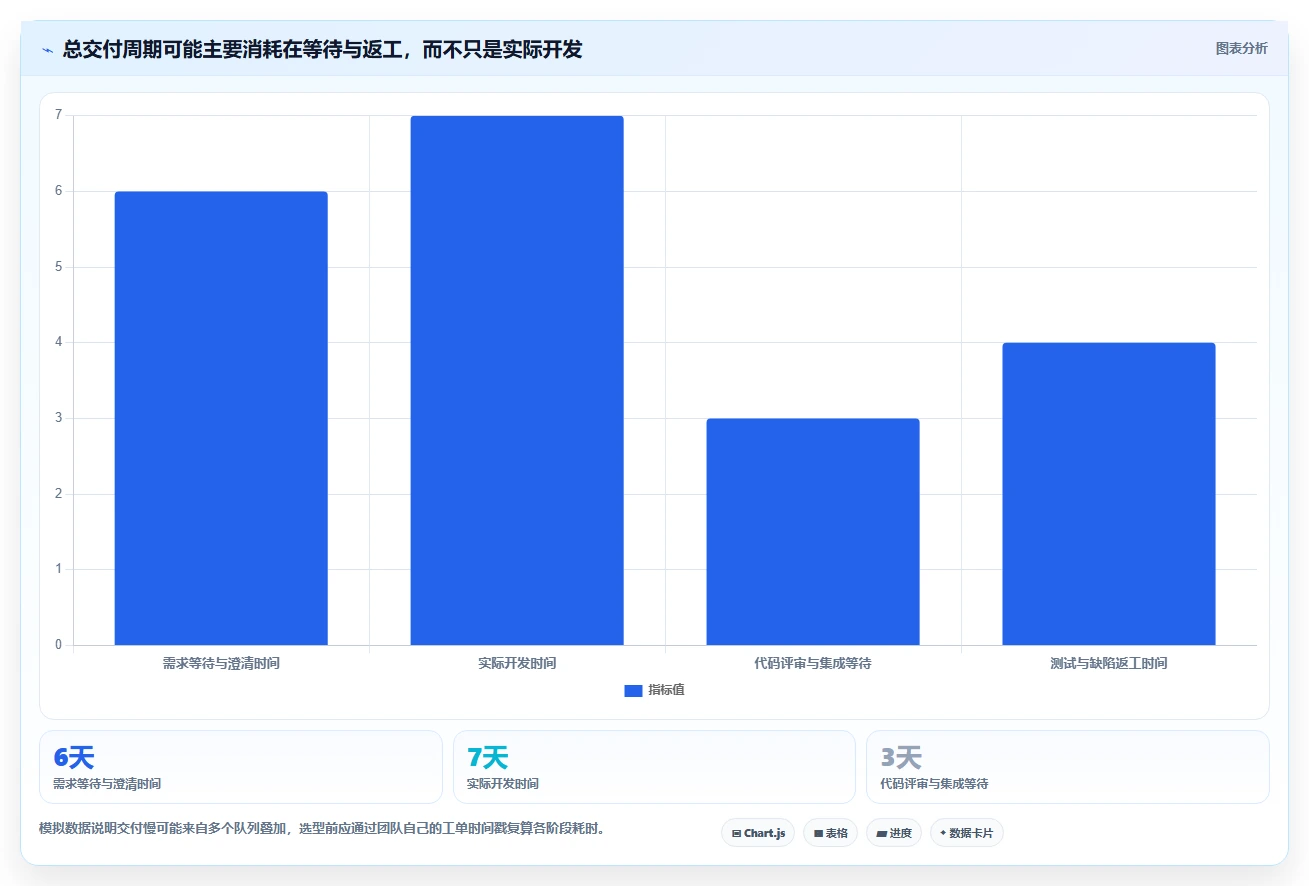Click y-axis tick value 0
Screen dimensions: 1309x886
coord(58,645)
